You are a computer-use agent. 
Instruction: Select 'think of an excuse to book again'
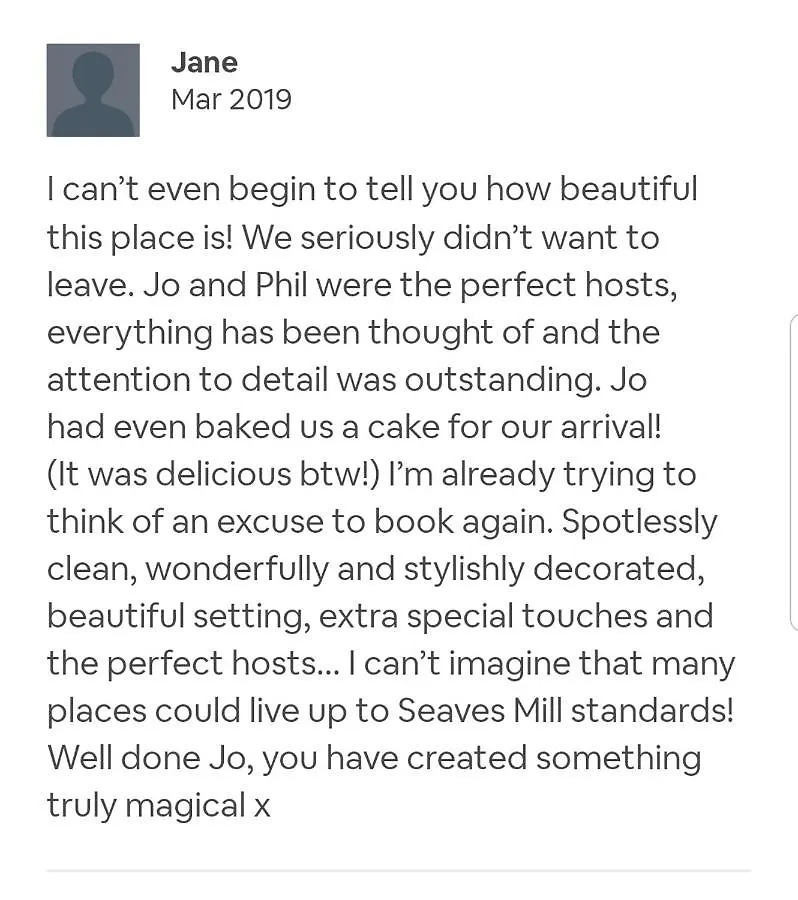click(300, 522)
